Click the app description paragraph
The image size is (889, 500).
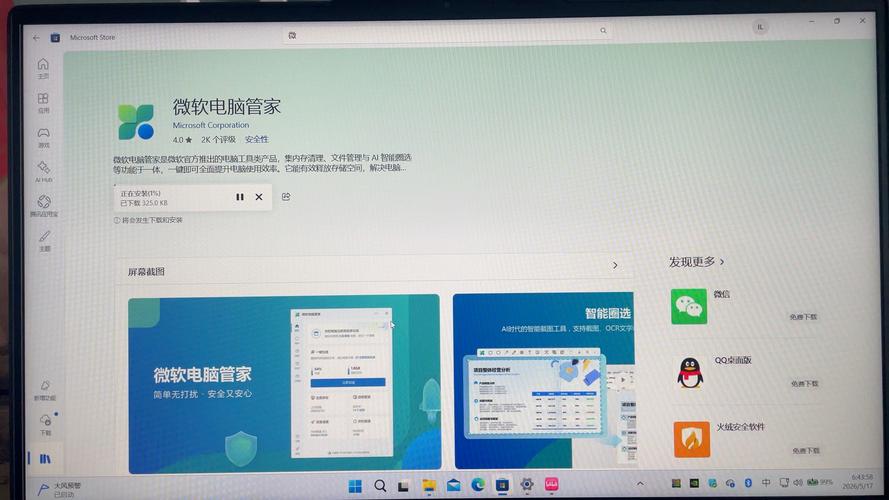click(262, 163)
